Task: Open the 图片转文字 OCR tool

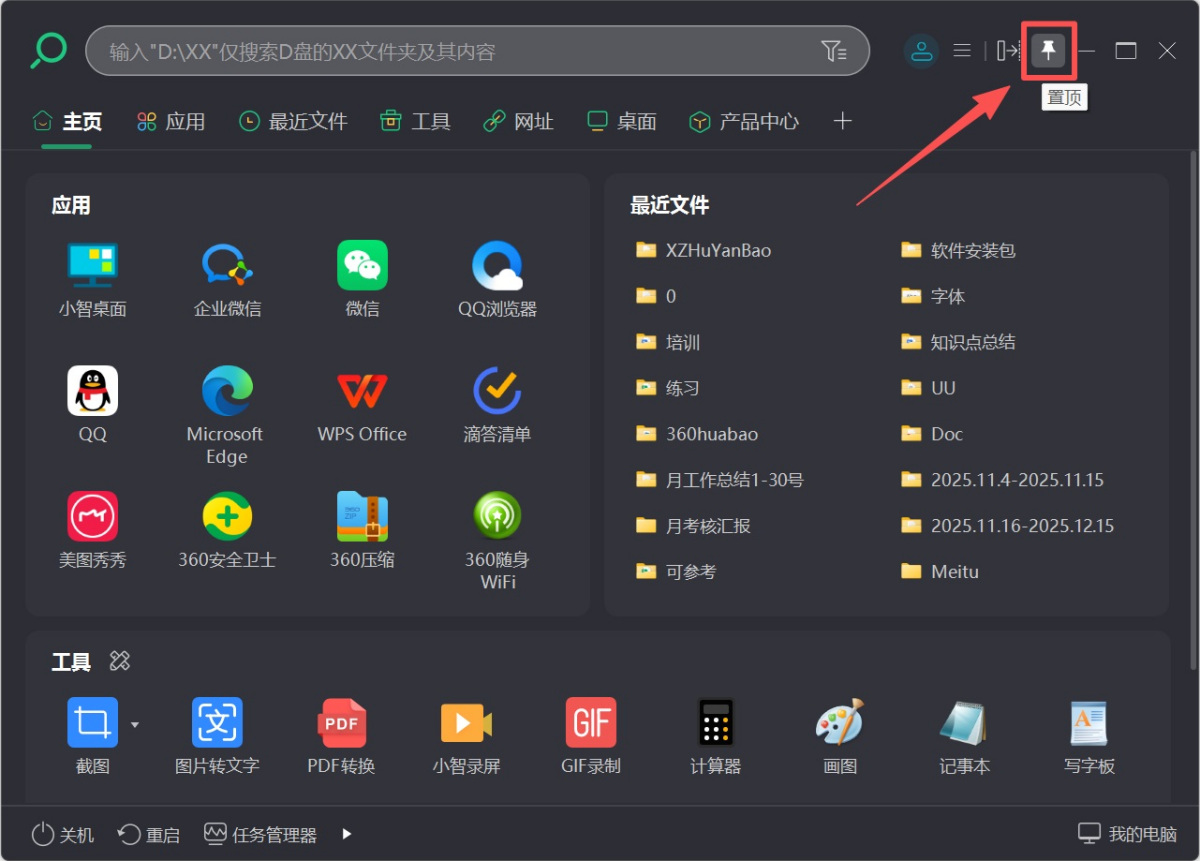Action: (217, 722)
